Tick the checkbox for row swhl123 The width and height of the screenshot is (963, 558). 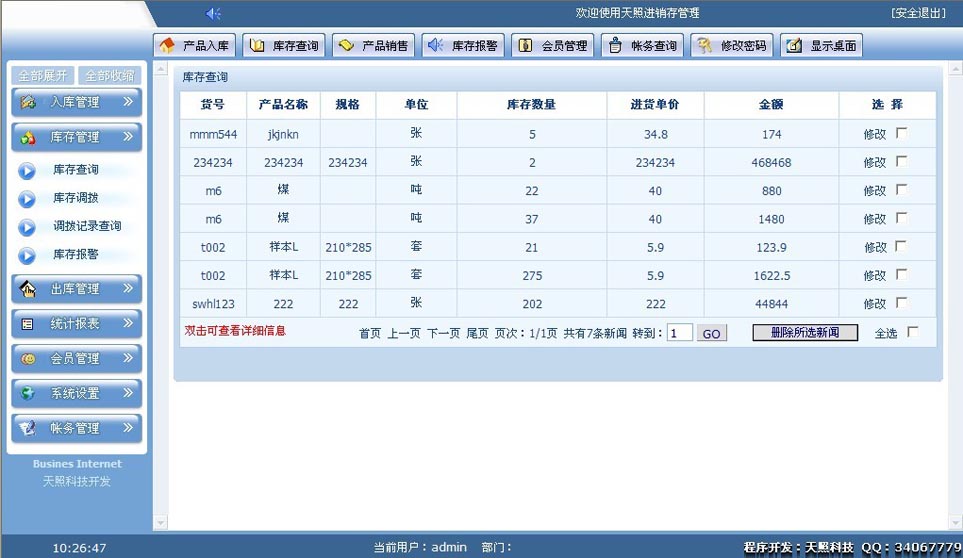tap(902, 302)
